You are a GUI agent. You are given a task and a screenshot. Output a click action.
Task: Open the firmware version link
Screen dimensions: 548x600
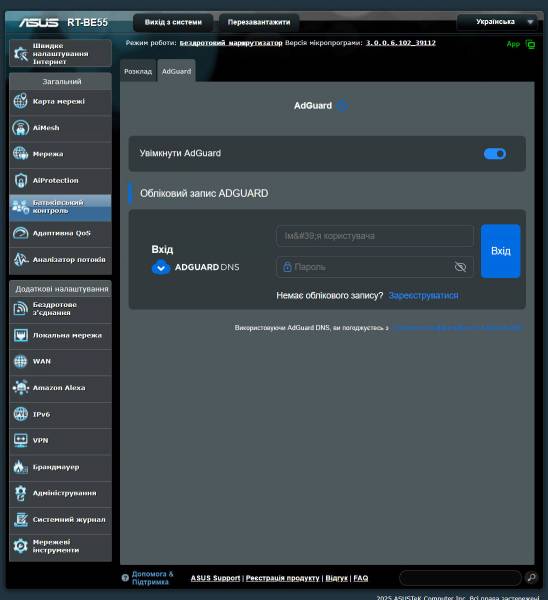[x=401, y=43]
